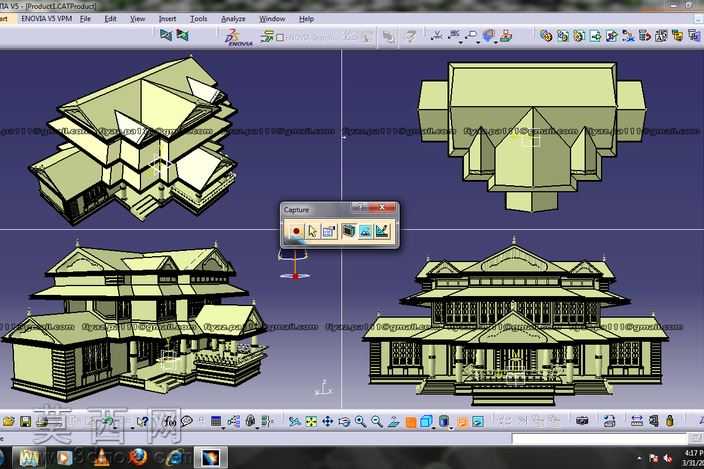The width and height of the screenshot is (704, 469).
Task: Enable vector mode in Capture dialog
Action: (x=382, y=231)
